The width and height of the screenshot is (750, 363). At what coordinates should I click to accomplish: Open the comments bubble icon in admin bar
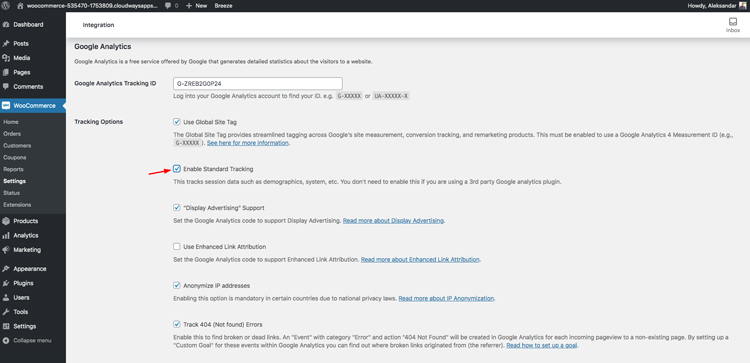click(x=168, y=6)
